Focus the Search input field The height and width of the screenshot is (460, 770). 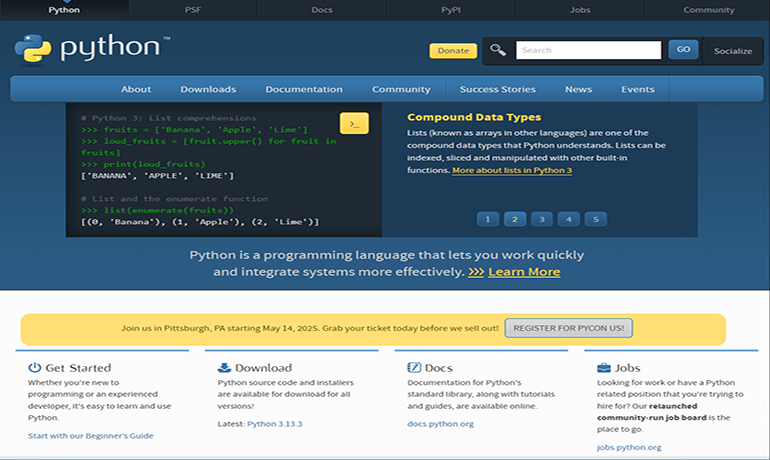point(588,50)
